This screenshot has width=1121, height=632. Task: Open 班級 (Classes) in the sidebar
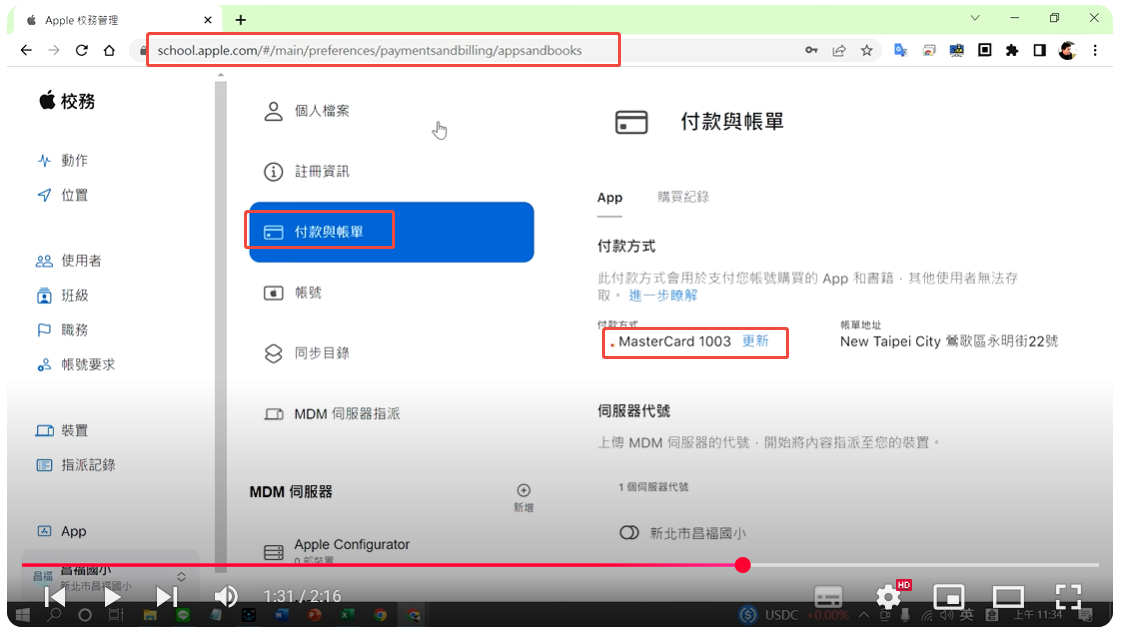coord(62,295)
